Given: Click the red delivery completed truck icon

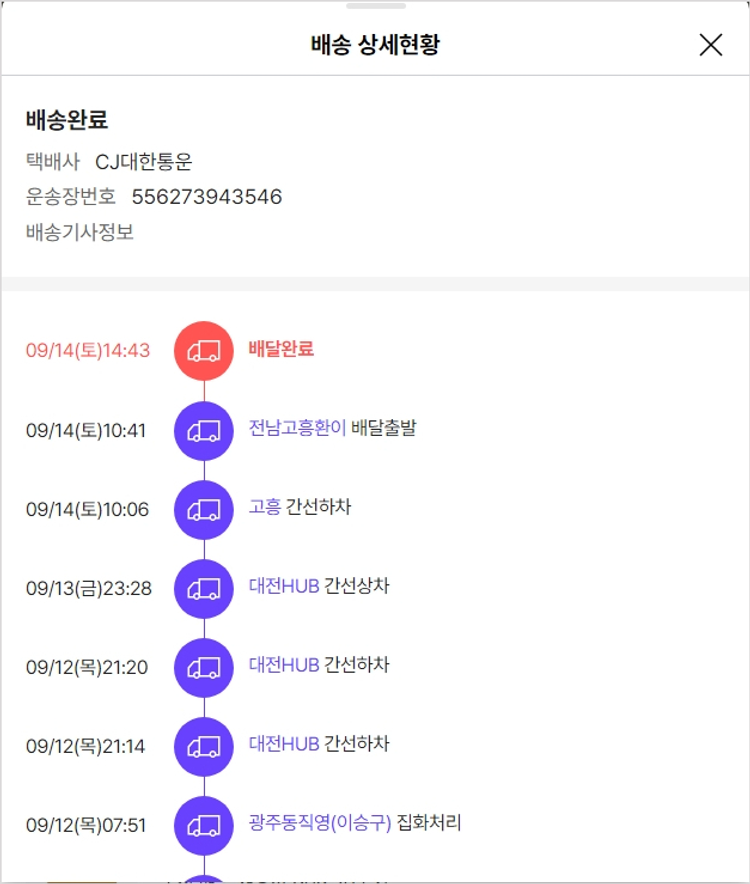Looking at the screenshot, I should [x=204, y=351].
